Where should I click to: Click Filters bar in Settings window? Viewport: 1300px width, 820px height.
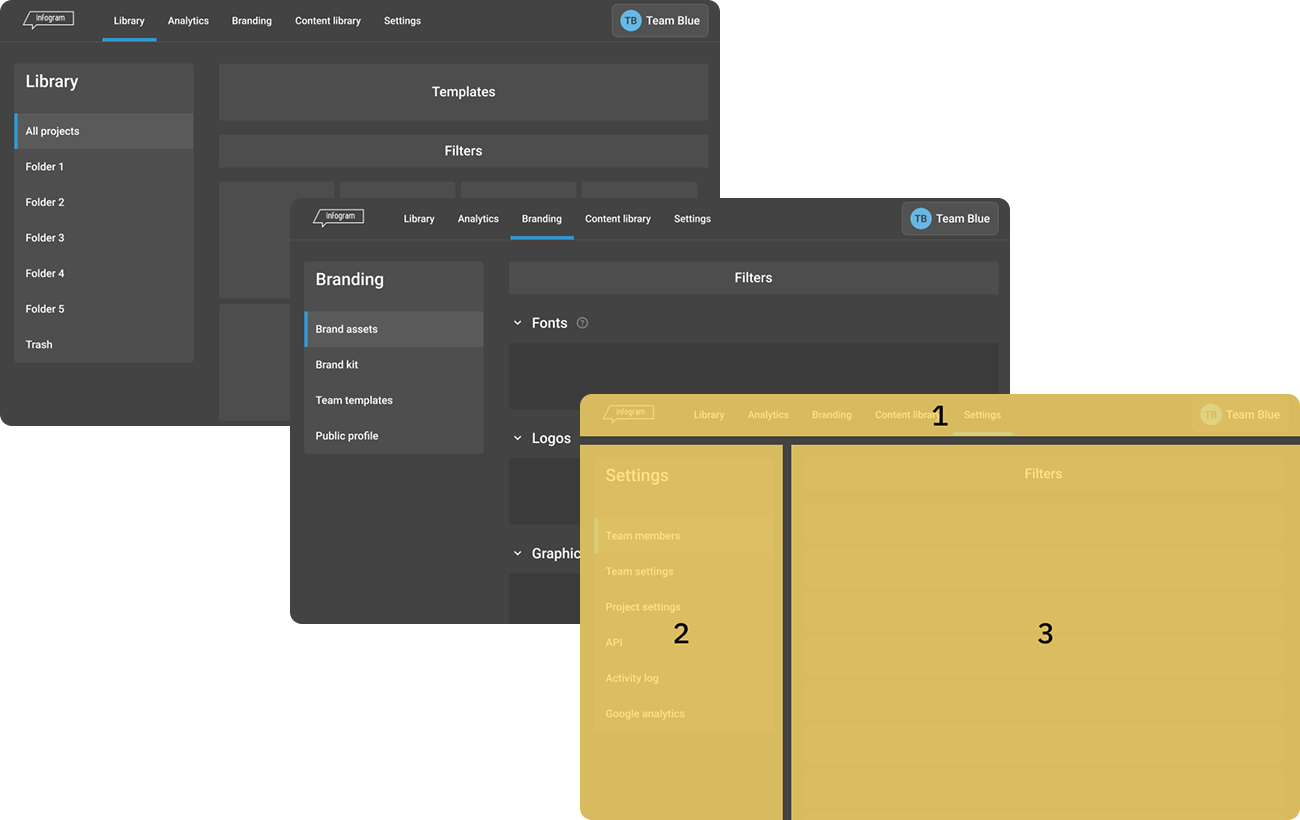coord(1044,474)
